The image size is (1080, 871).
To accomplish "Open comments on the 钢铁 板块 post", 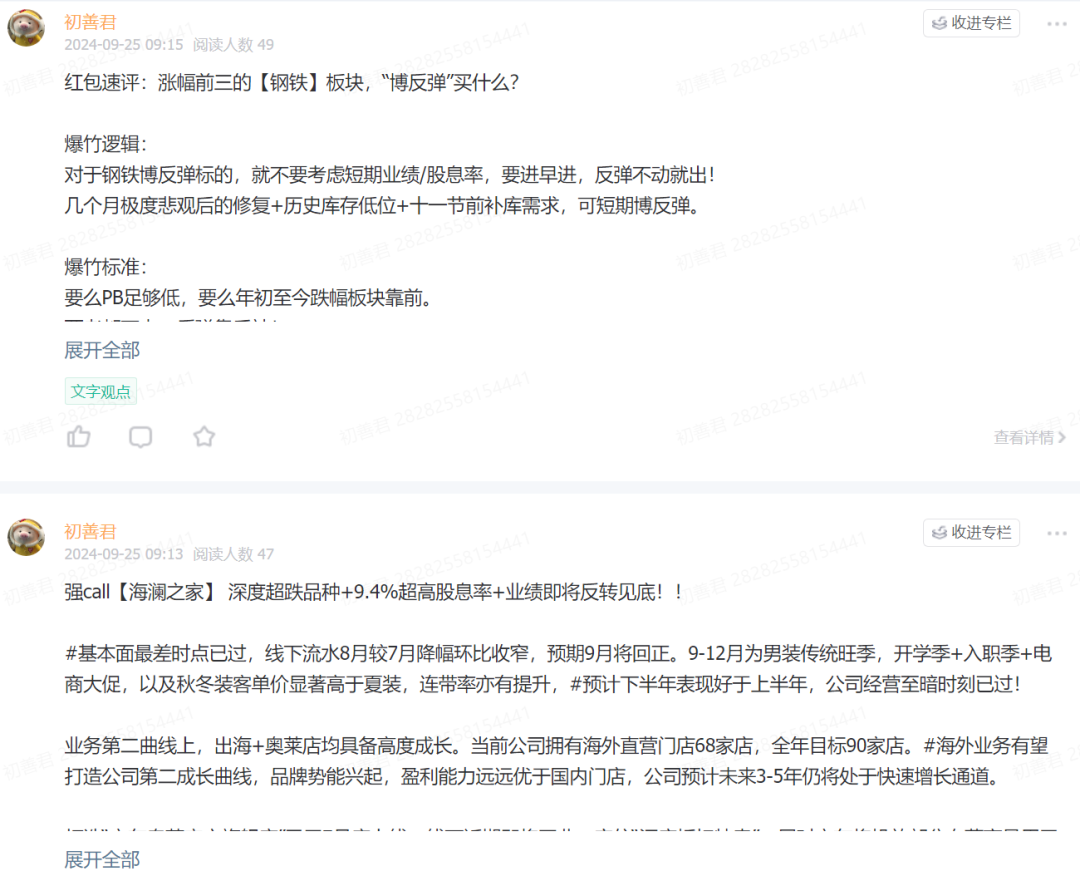I will click(x=141, y=437).
